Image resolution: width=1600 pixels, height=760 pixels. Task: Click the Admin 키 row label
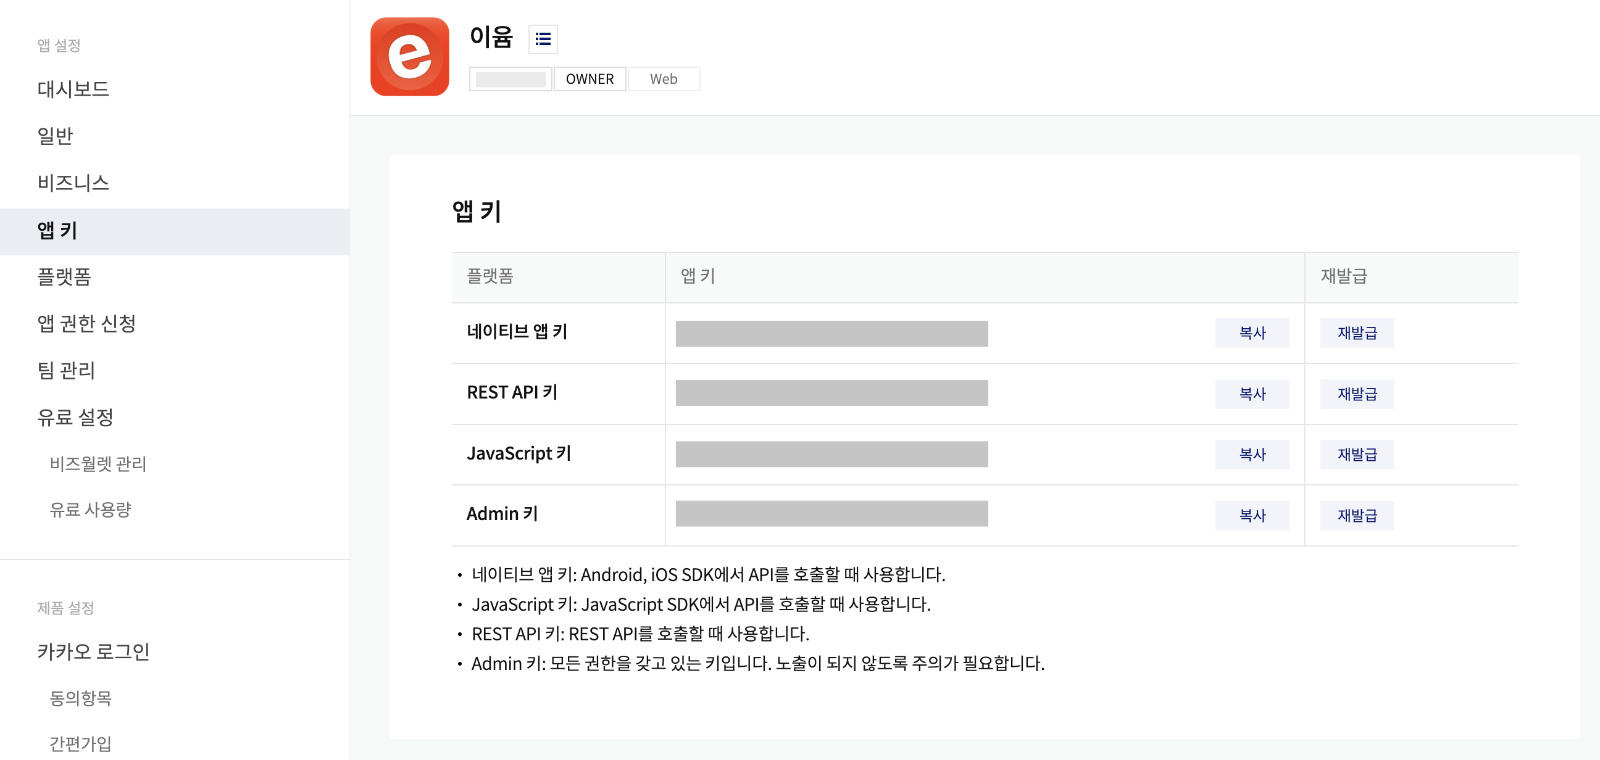click(x=502, y=514)
